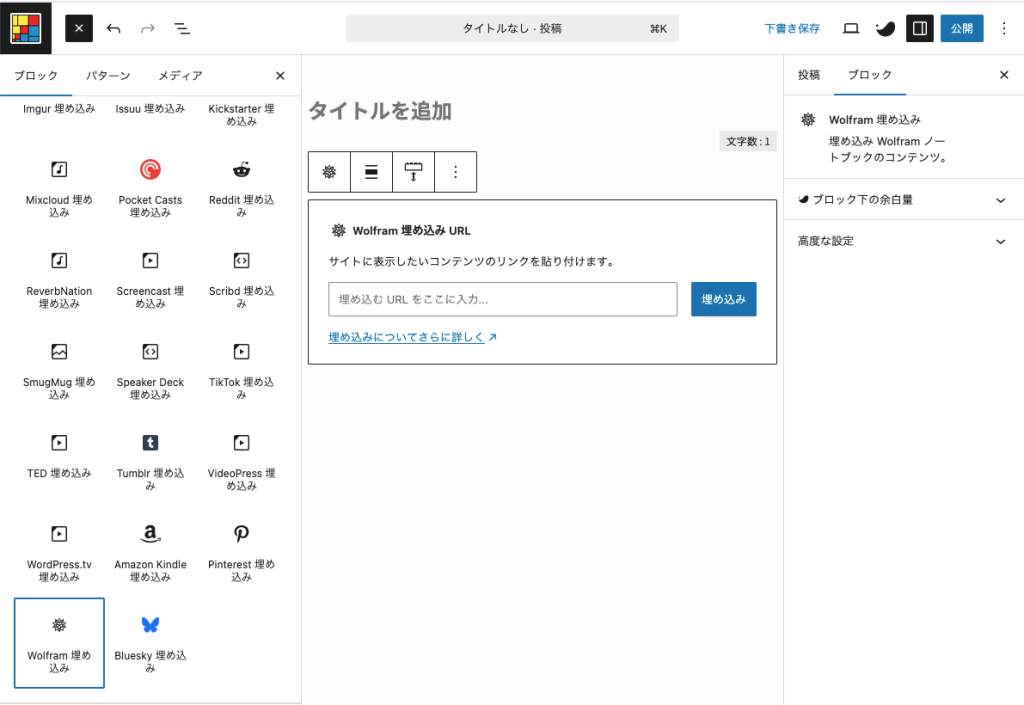Click the embed URL input field

tap(502, 299)
